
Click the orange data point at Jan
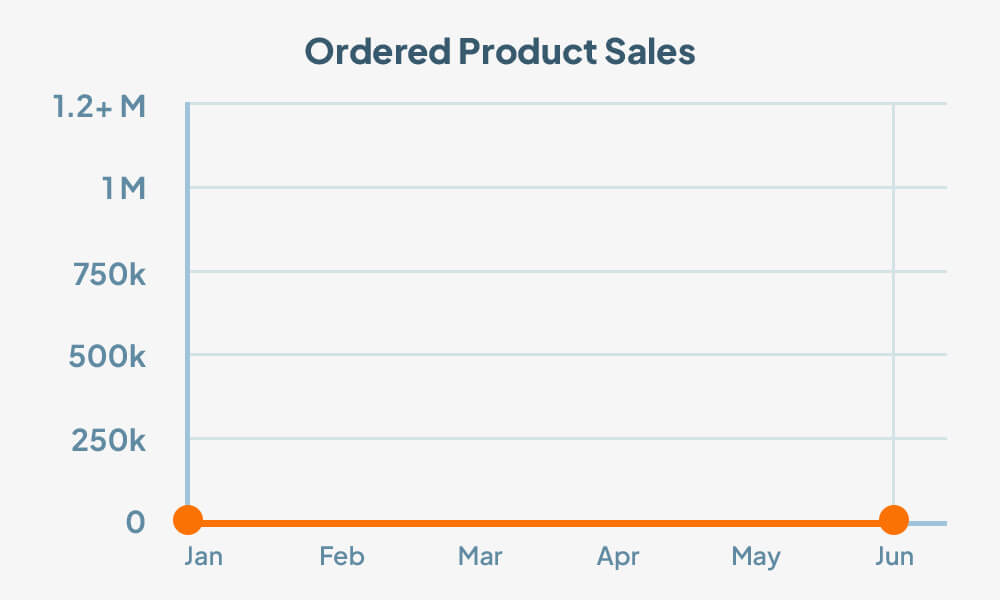[187, 520]
